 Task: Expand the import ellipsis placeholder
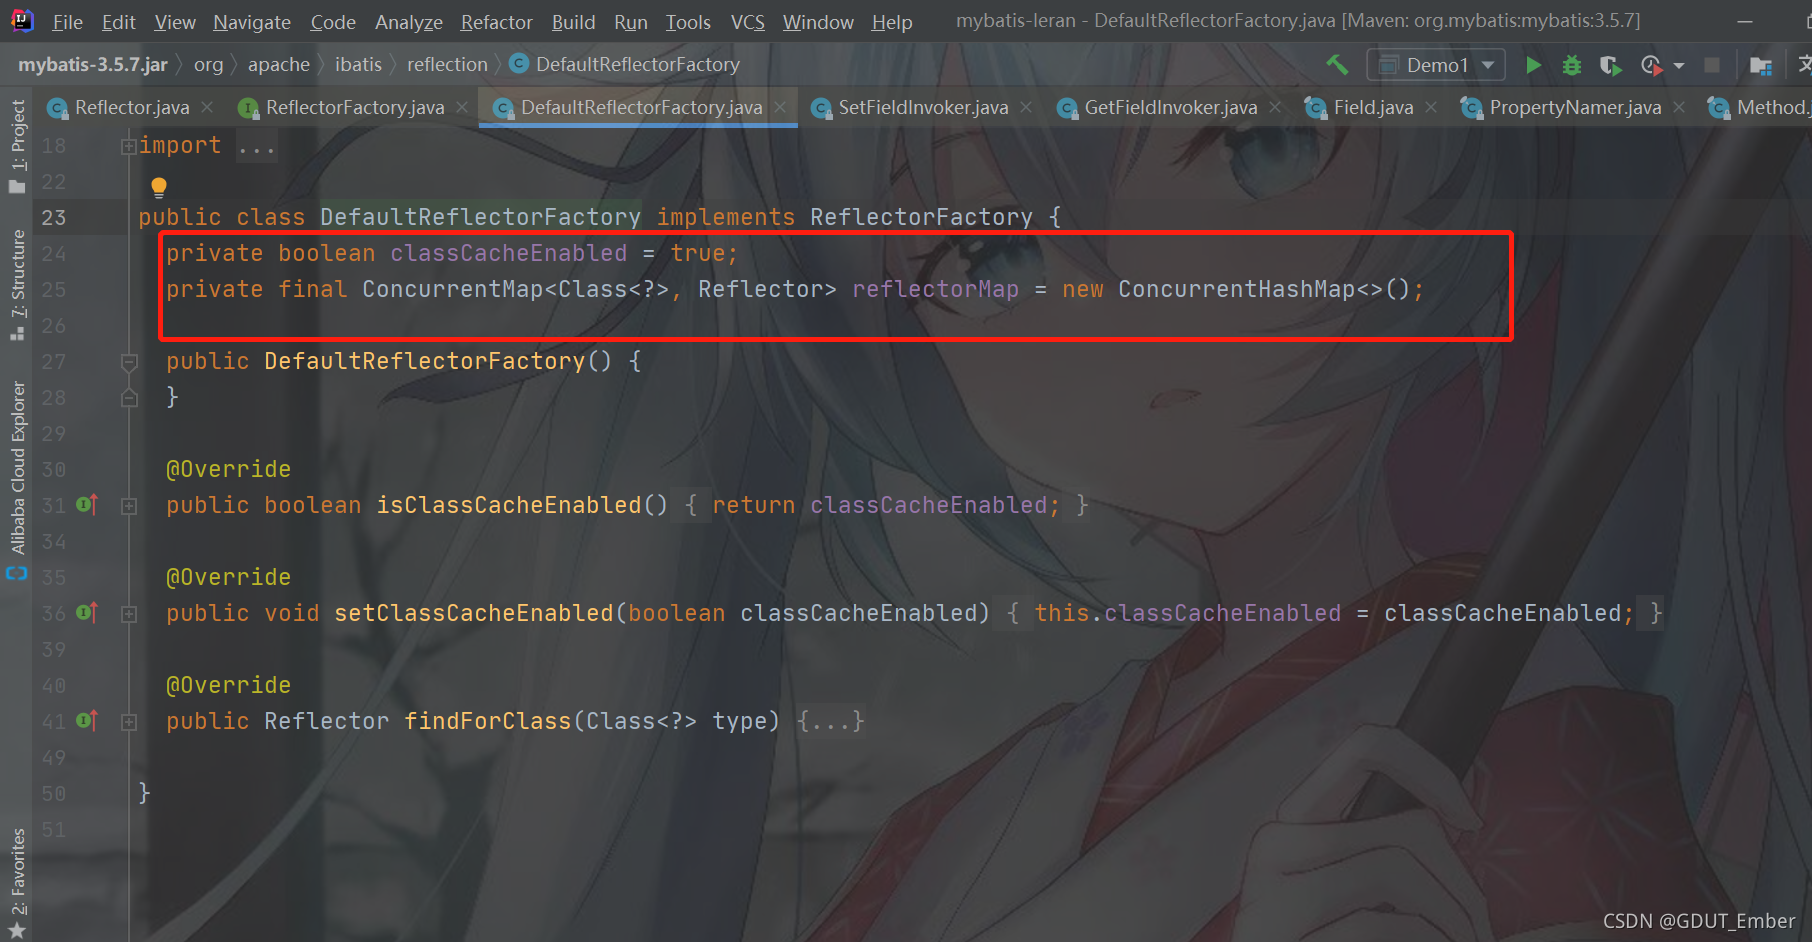(257, 147)
